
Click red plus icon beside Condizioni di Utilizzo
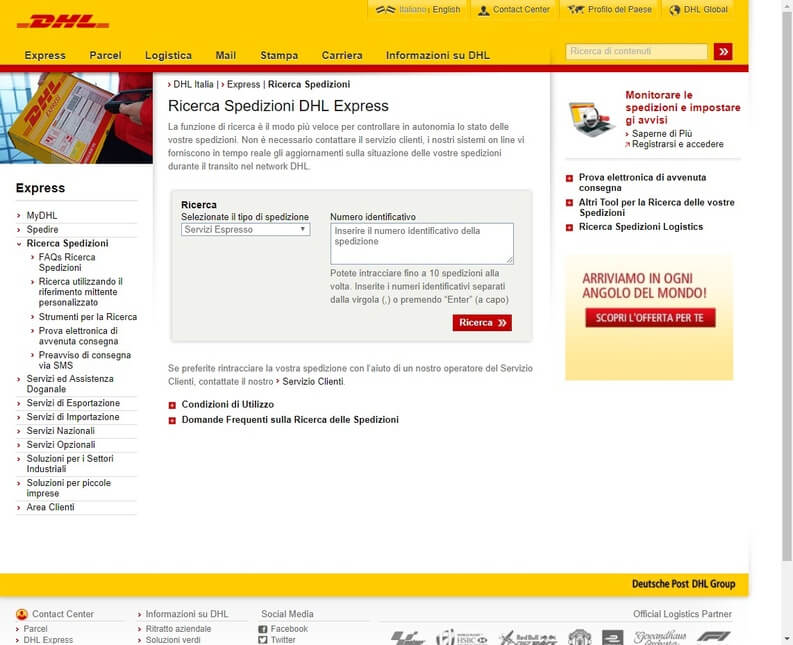[x=172, y=405]
